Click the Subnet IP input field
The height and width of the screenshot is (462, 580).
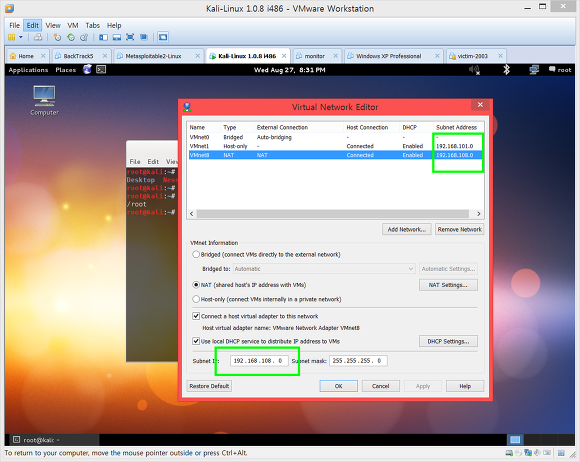pos(259,361)
